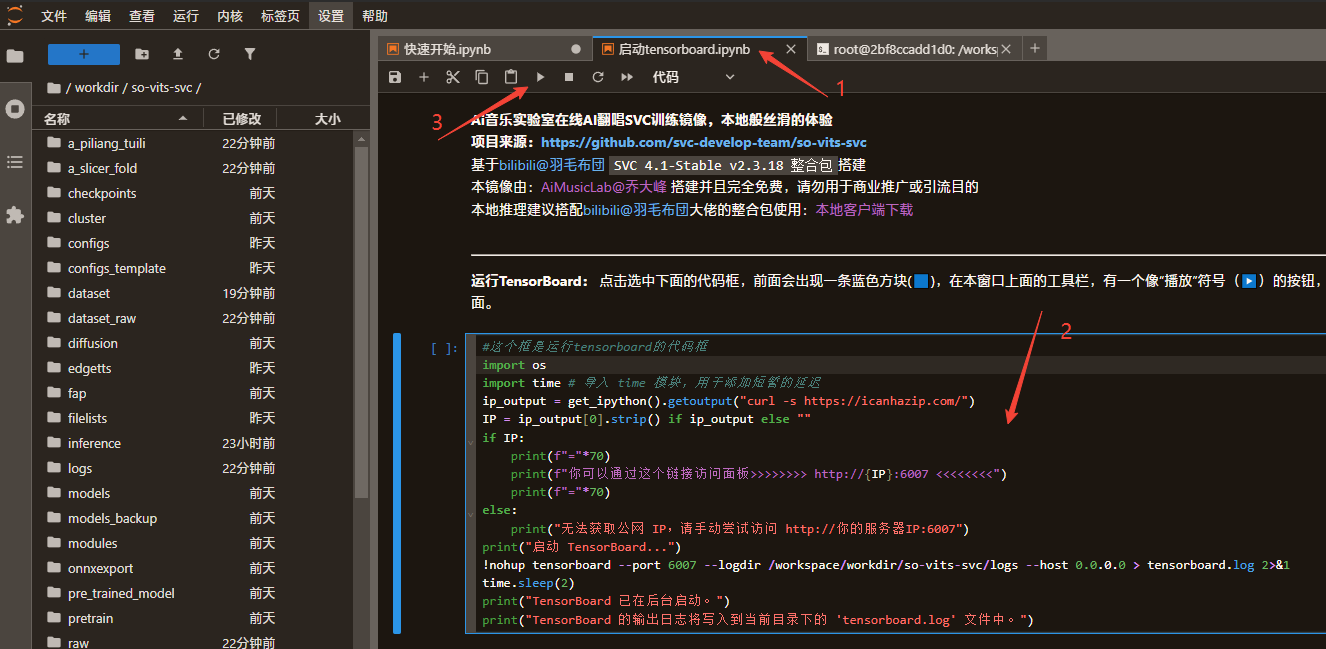Paste cell from clipboard icon
Image resolution: width=1326 pixels, height=649 pixels.
point(511,77)
